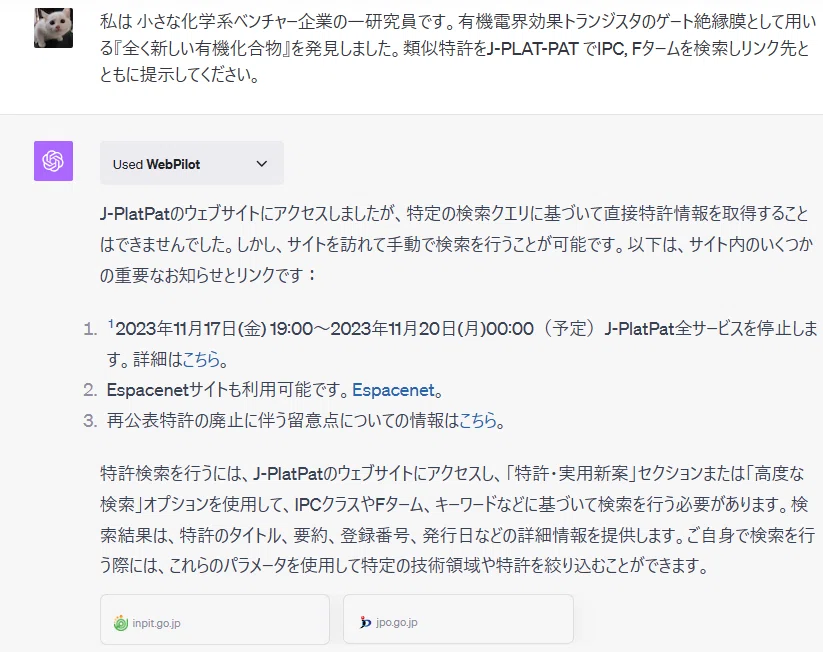Click the inpit.go.jp favicon icon
The height and width of the screenshot is (652, 823).
[x=121, y=623]
